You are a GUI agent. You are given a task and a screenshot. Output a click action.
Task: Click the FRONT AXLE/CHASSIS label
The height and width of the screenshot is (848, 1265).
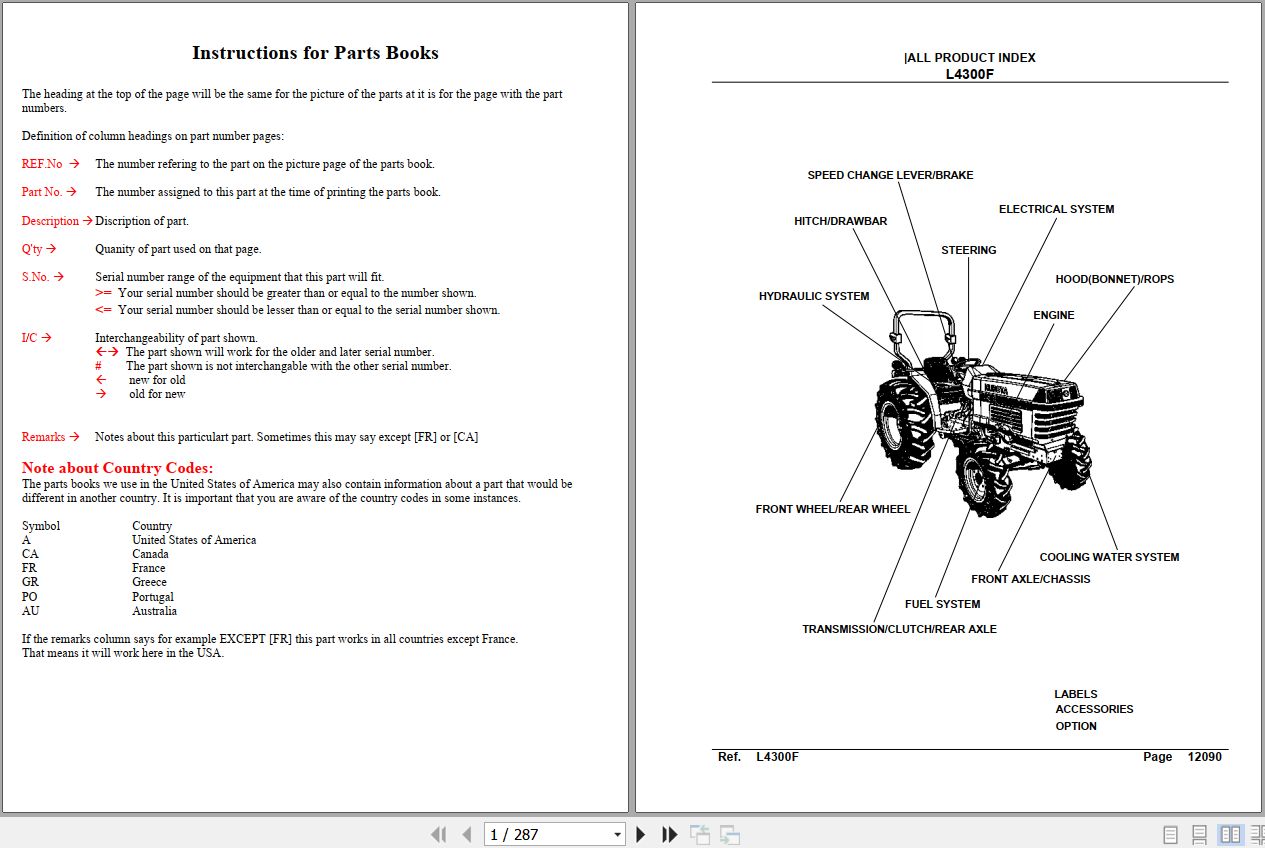pos(1030,579)
